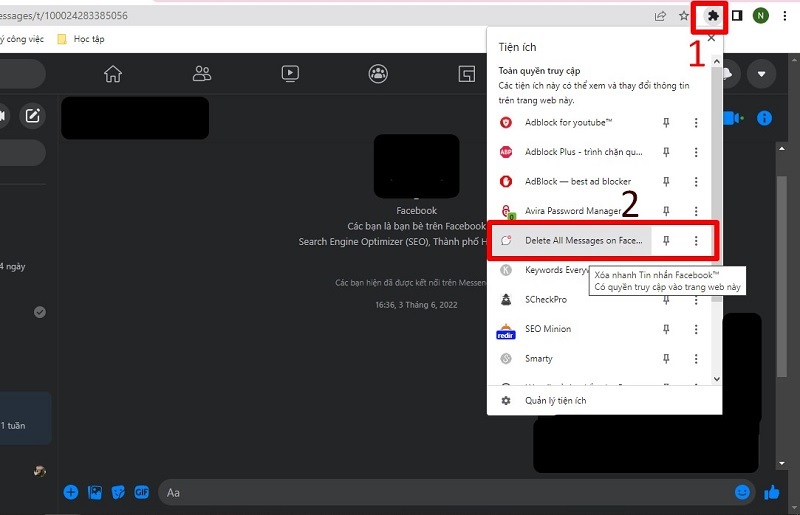800x515 pixels.
Task: Open the Friends icon in Facebook nav
Action: (x=202, y=74)
